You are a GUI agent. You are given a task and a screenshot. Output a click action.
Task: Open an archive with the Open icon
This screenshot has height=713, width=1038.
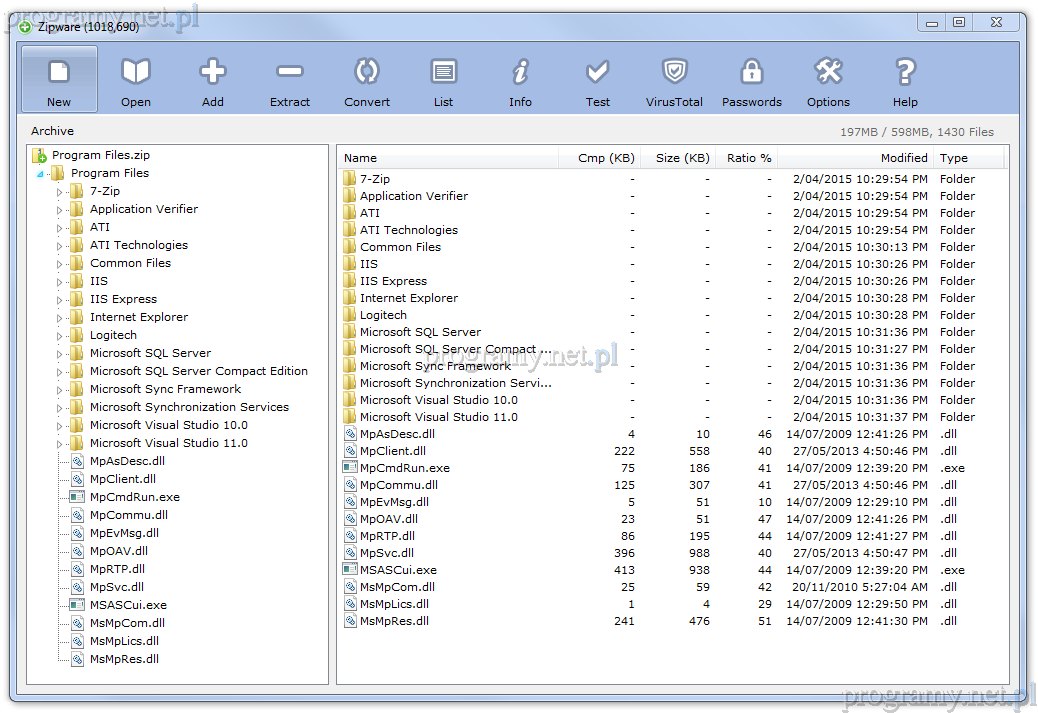tap(136, 79)
